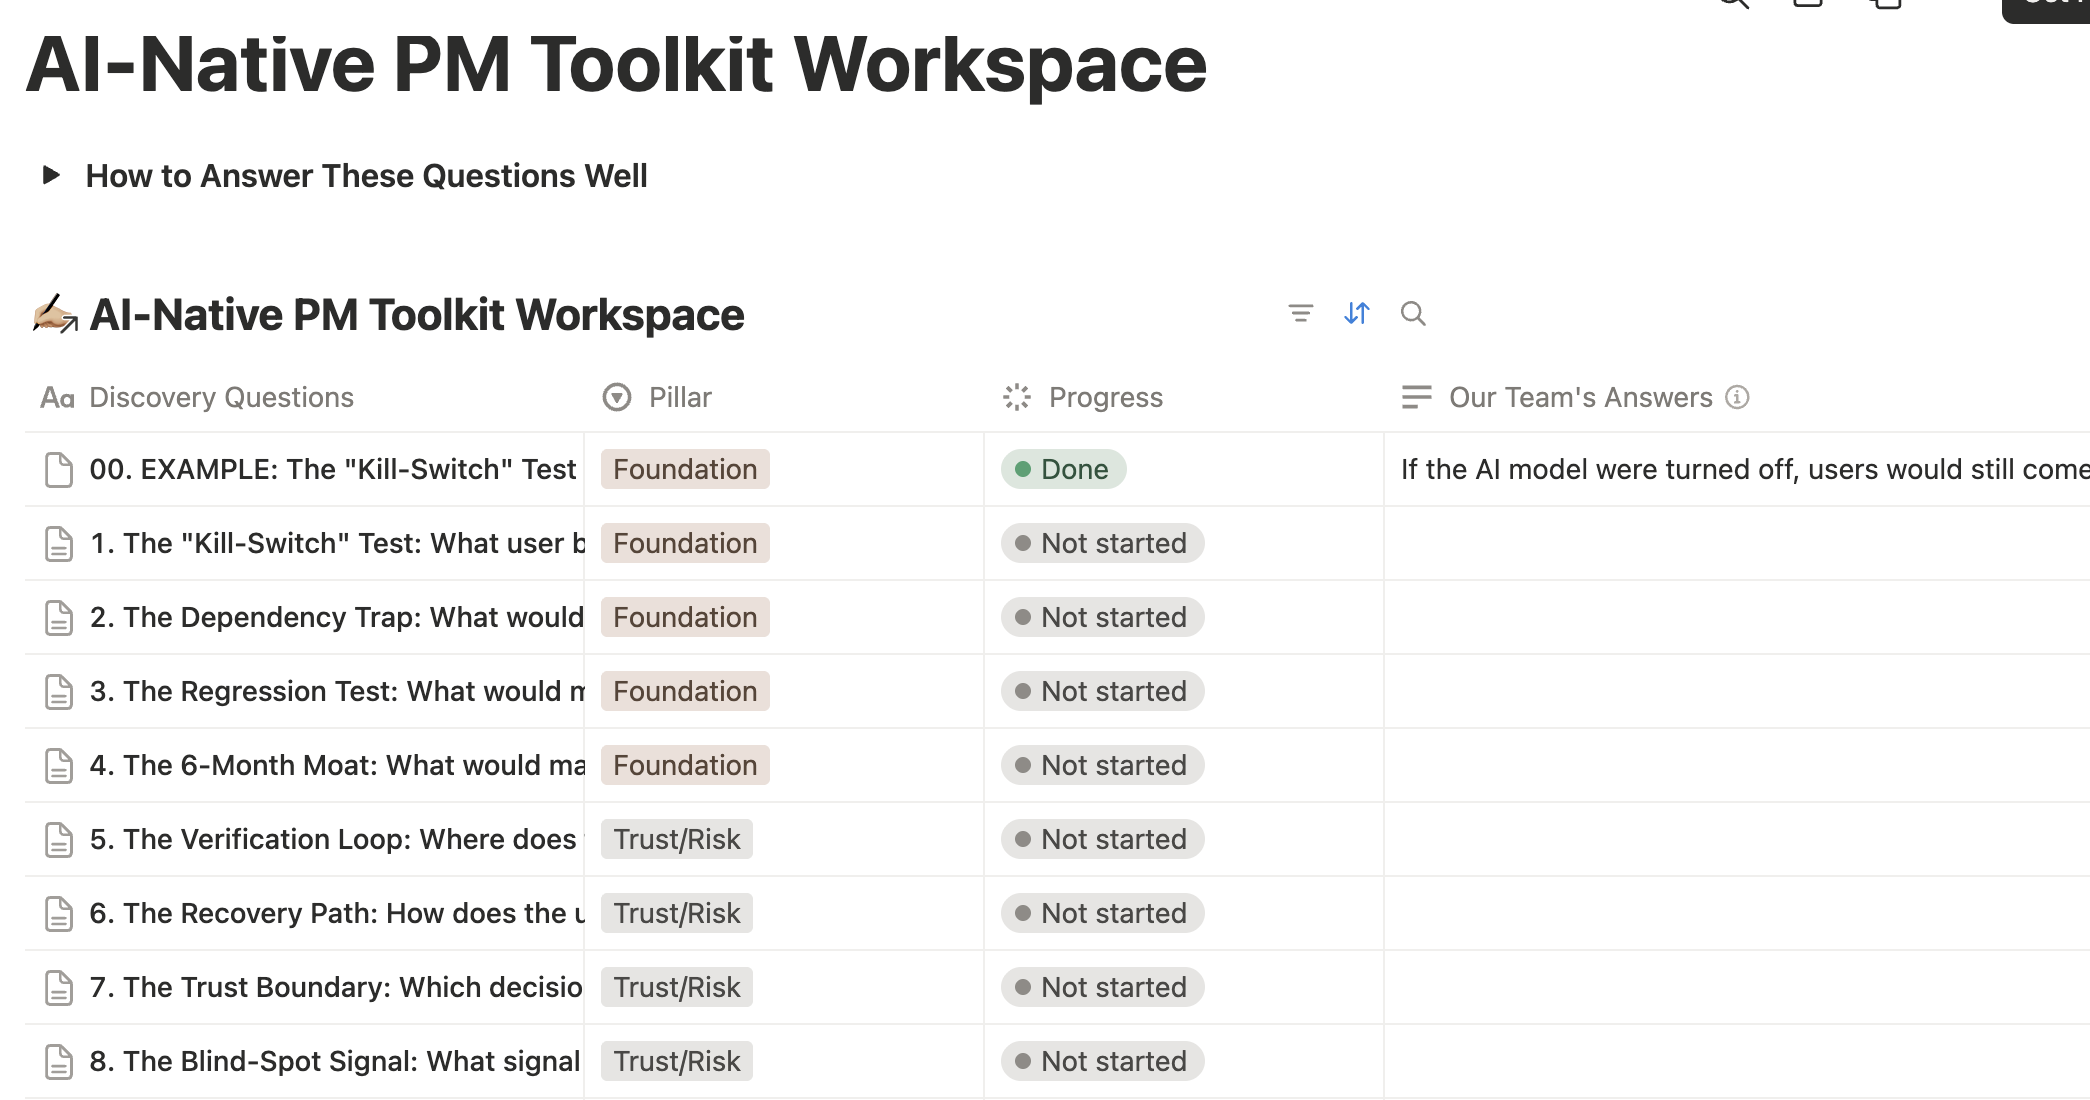Click the Done status pill on the EXAMPLE row

point(1063,469)
